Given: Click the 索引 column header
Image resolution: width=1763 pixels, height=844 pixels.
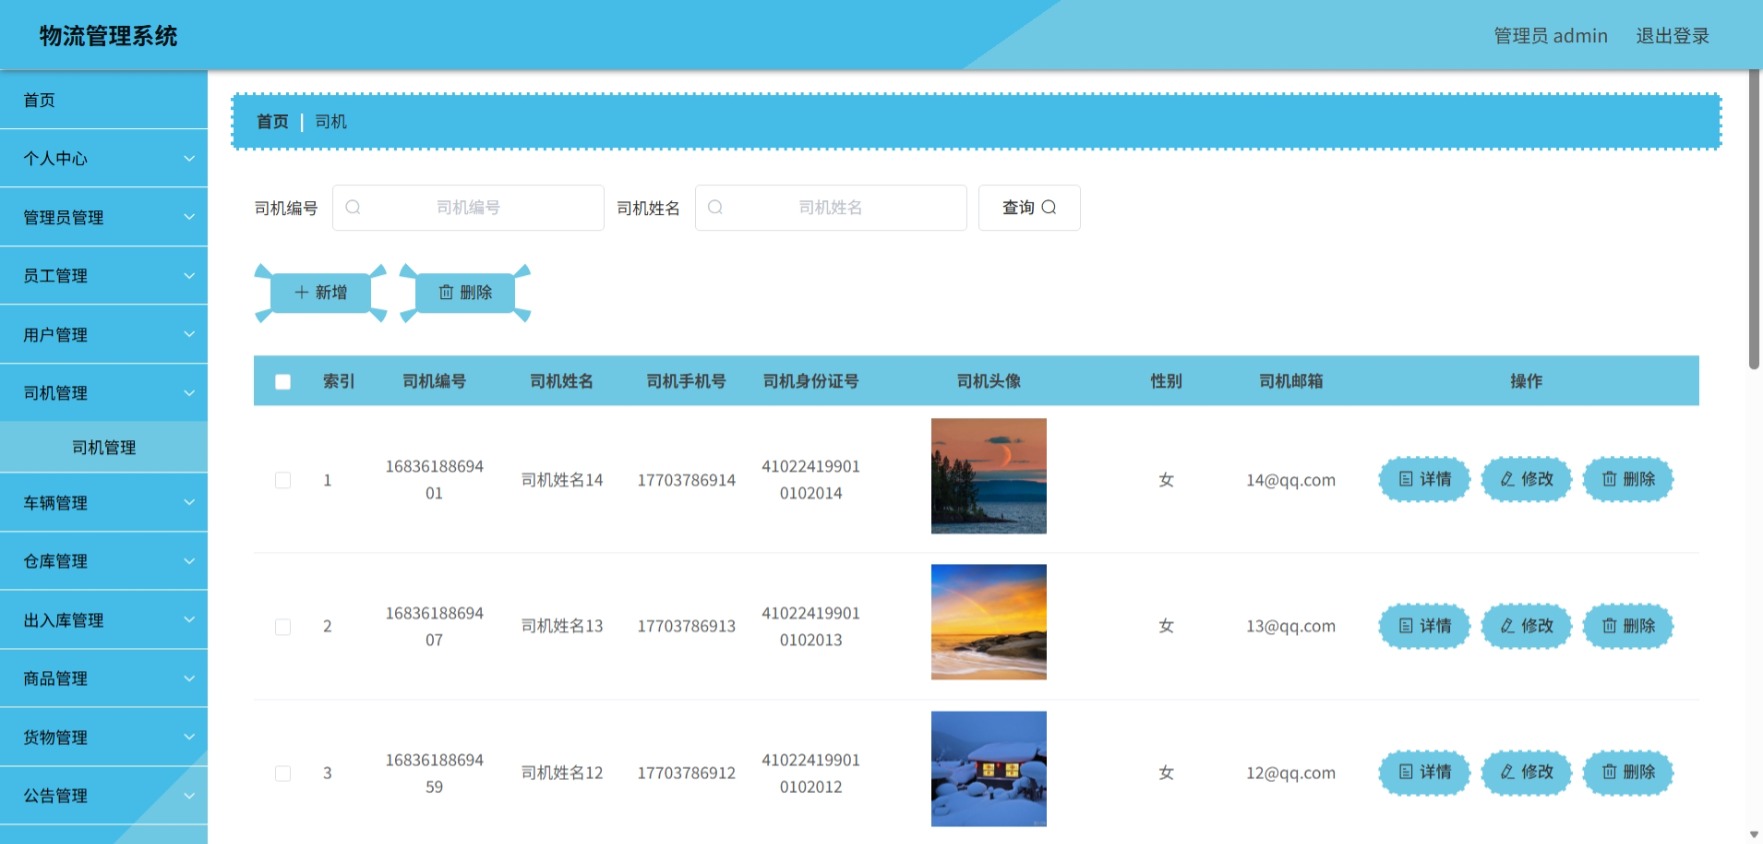Looking at the screenshot, I should 339,381.
